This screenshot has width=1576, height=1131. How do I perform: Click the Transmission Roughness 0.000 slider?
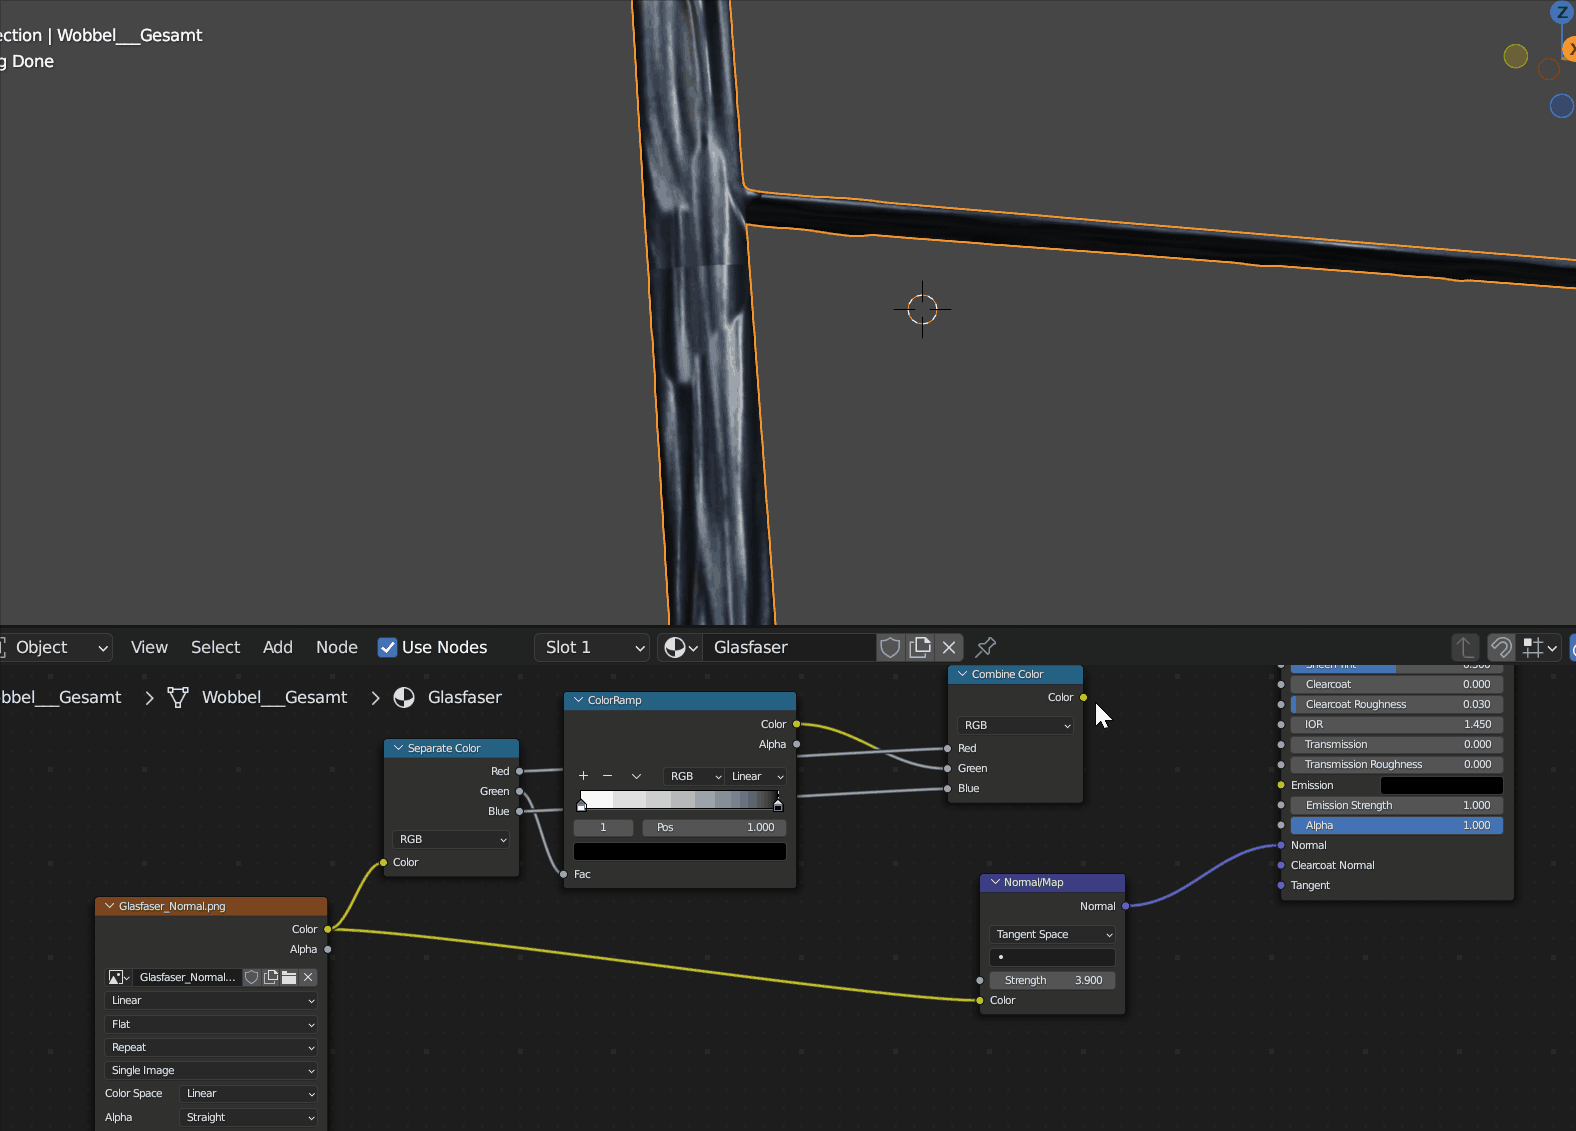[x=1397, y=764]
